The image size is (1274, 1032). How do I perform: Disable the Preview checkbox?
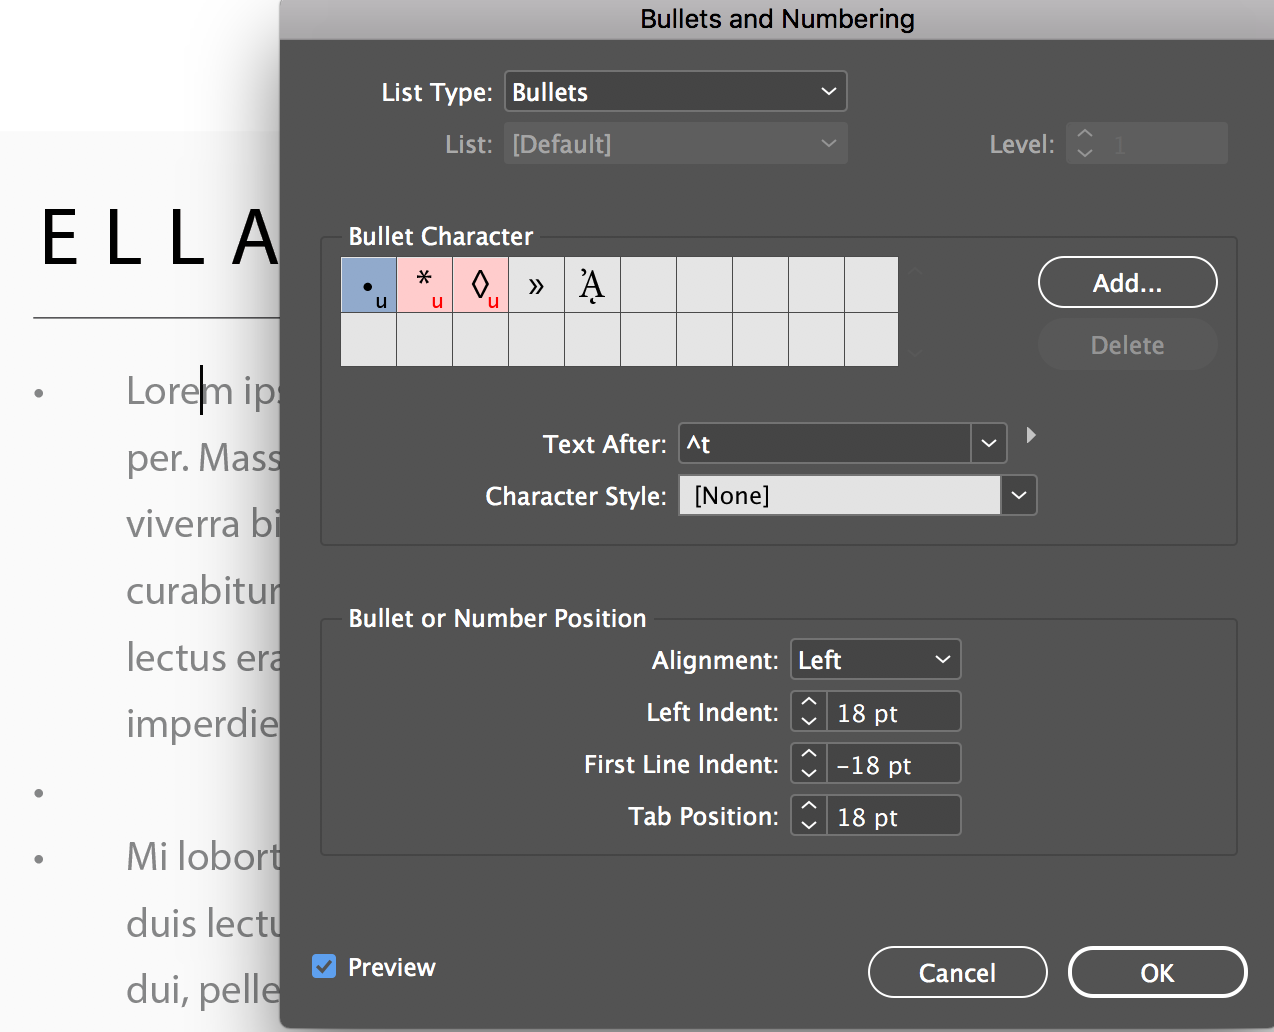[x=323, y=966]
